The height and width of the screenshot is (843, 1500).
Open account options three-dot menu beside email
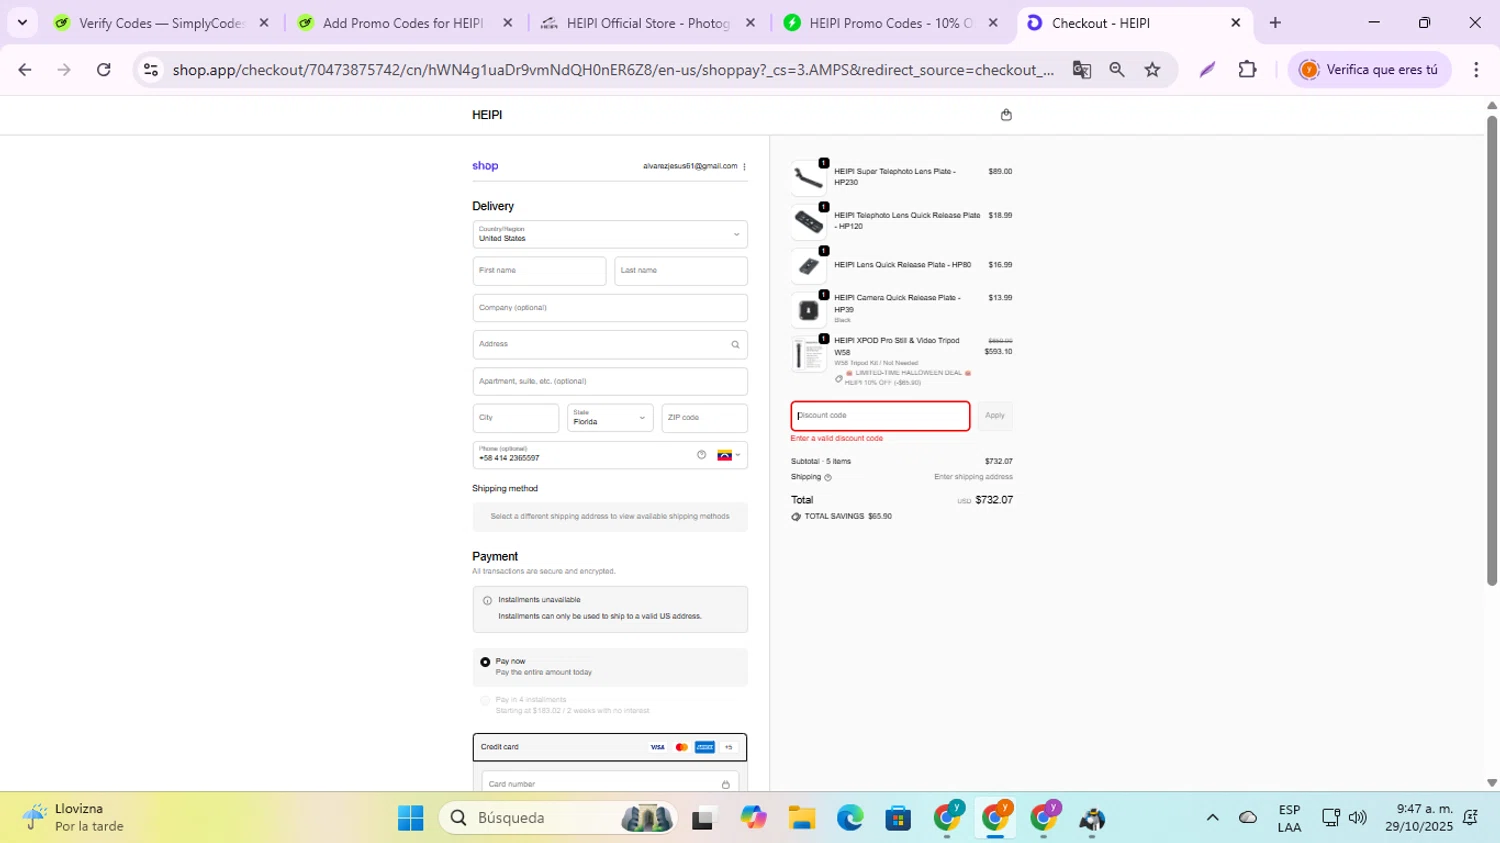click(744, 167)
